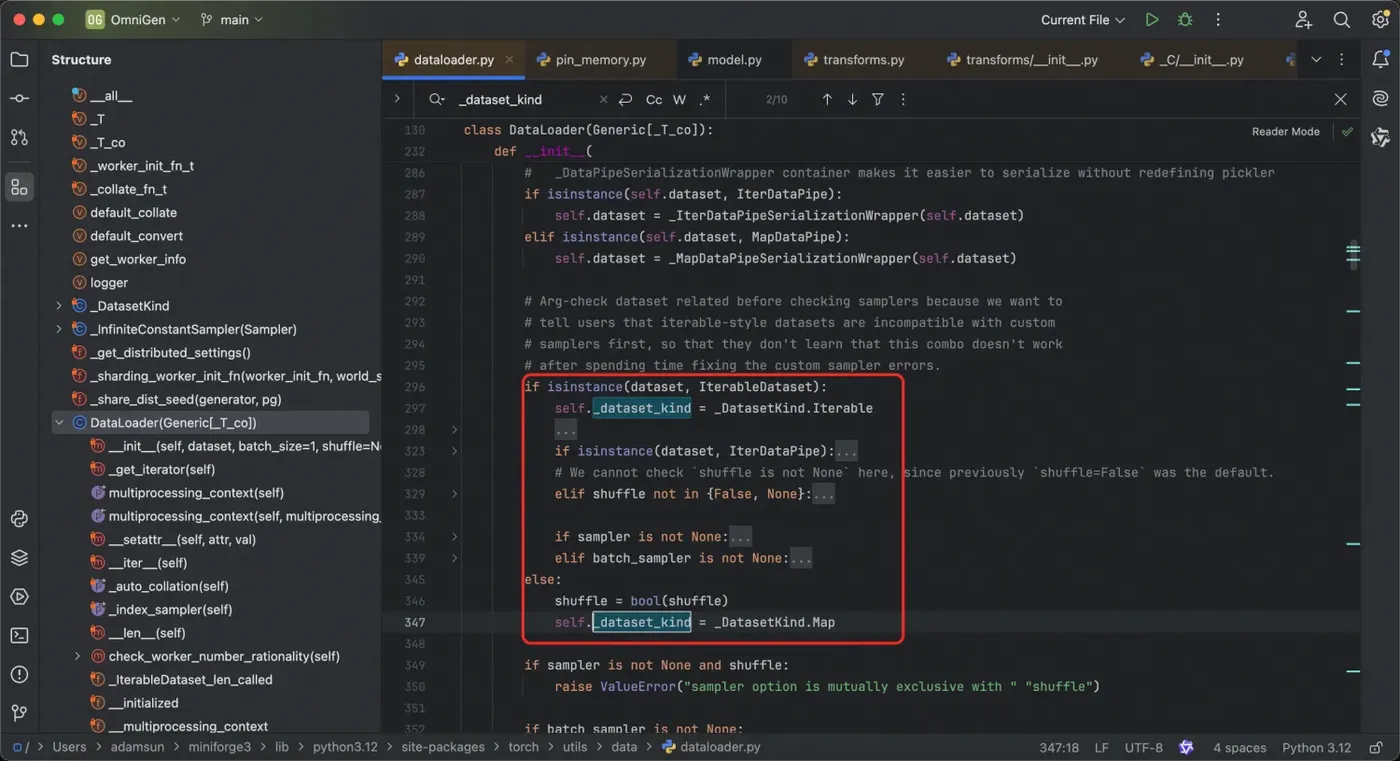Open the Terminal tool window
This screenshot has width=1400, height=761.
(x=19, y=635)
